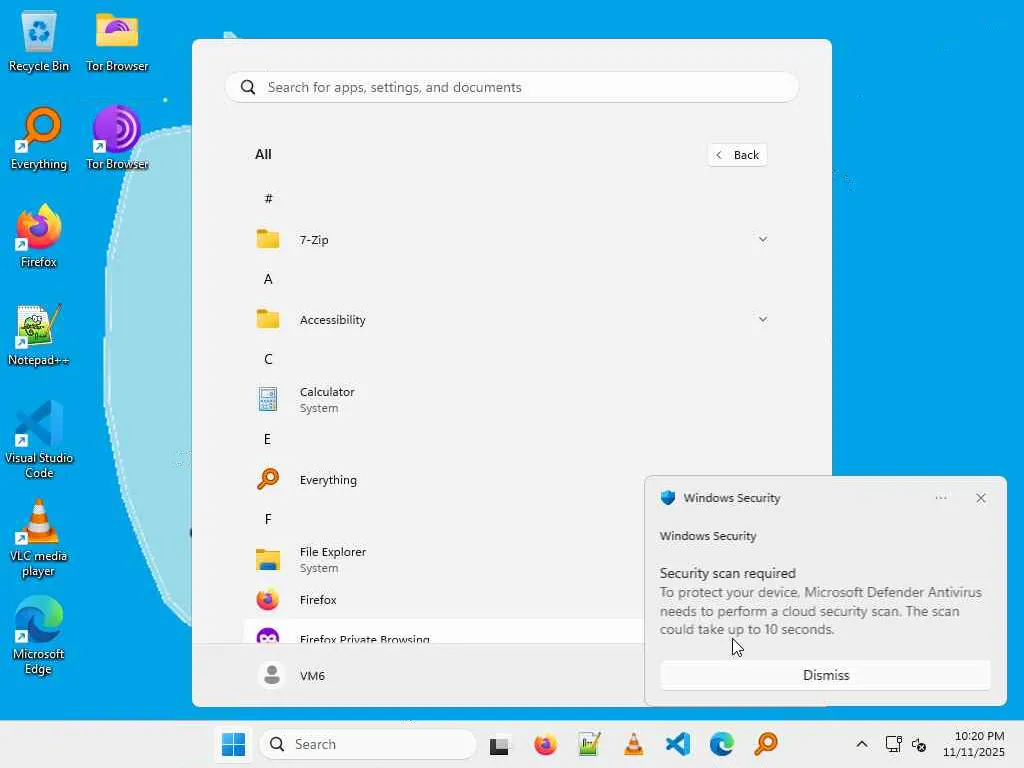The image size is (1024, 768).
Task: Click the Start menu search field
Action: pyautogui.click(x=512, y=87)
